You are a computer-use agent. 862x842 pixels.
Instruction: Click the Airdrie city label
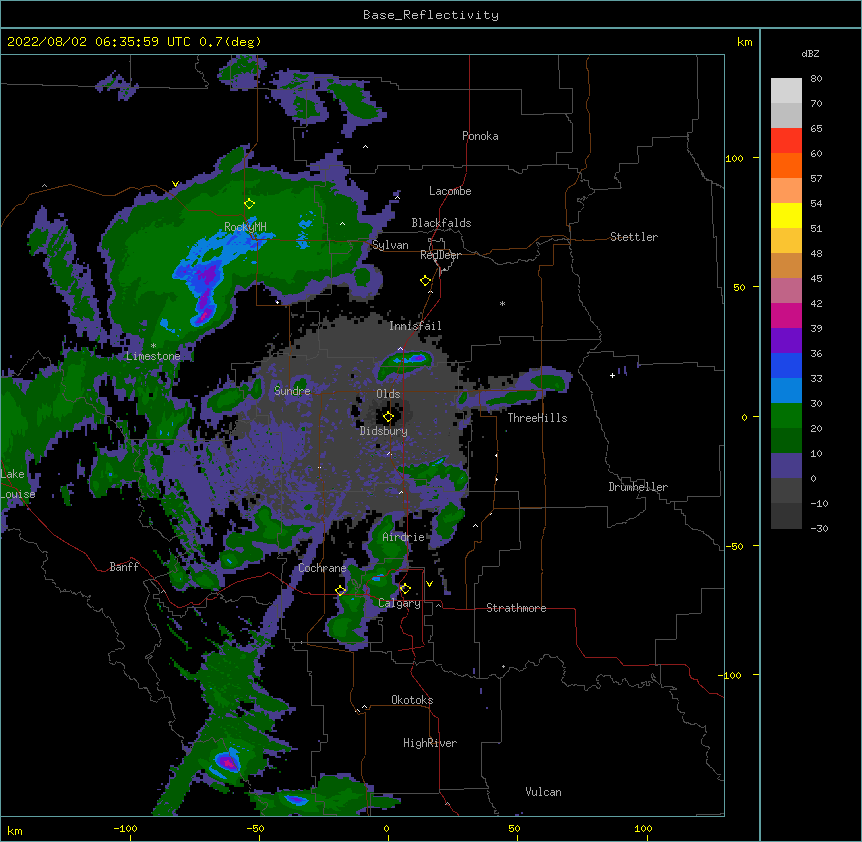(x=404, y=537)
